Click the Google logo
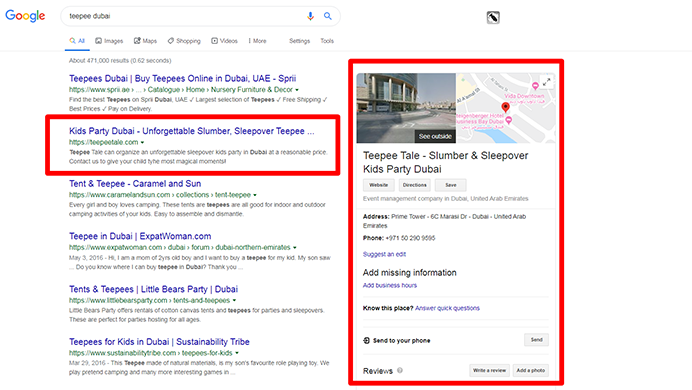 [x=25, y=16]
